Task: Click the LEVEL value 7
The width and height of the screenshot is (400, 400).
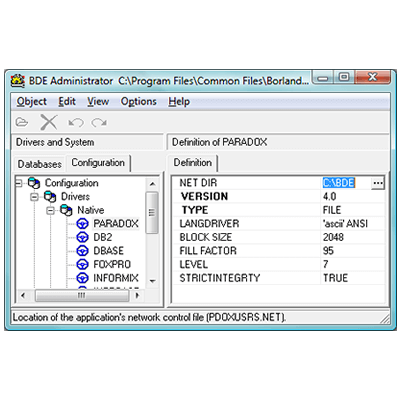Action: point(326,264)
